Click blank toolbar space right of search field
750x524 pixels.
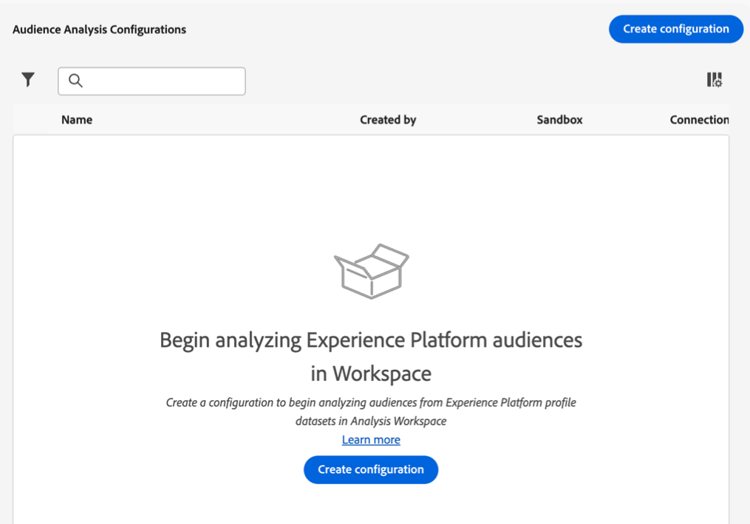coord(470,81)
